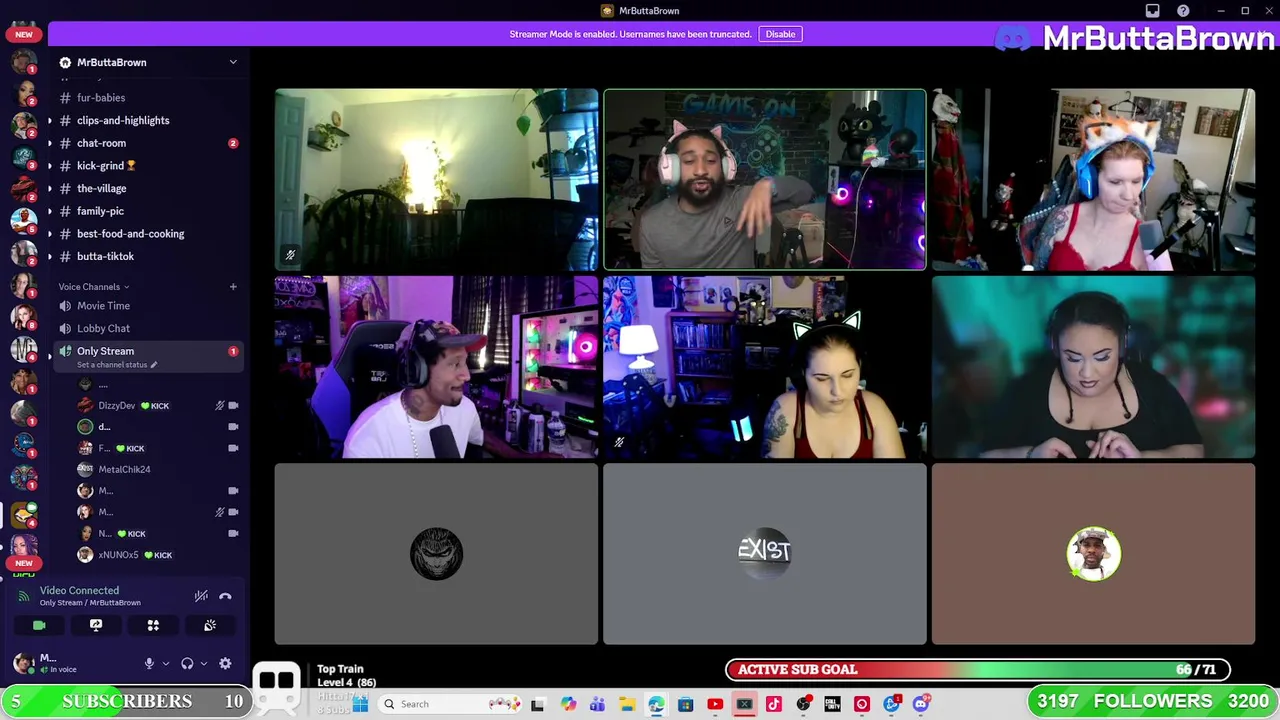The image size is (1280, 720).
Task: Share your screen from voice panel
Action: pos(96,625)
